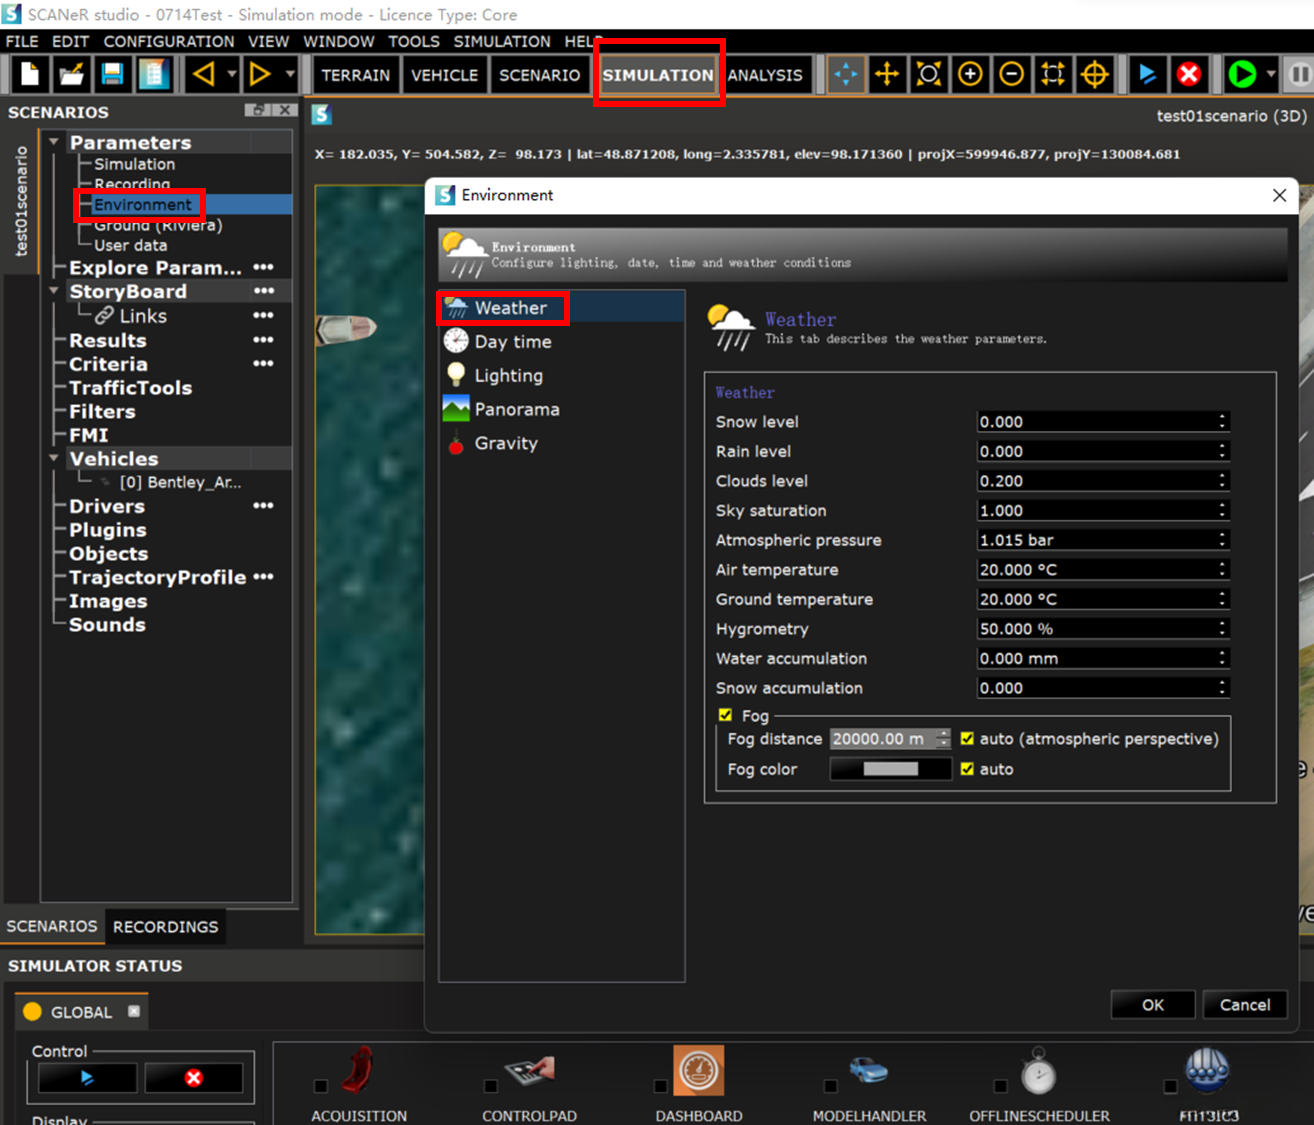Collapse the StoryBoard tree node
Viewport: 1314px width, 1125px height.
[x=54, y=291]
